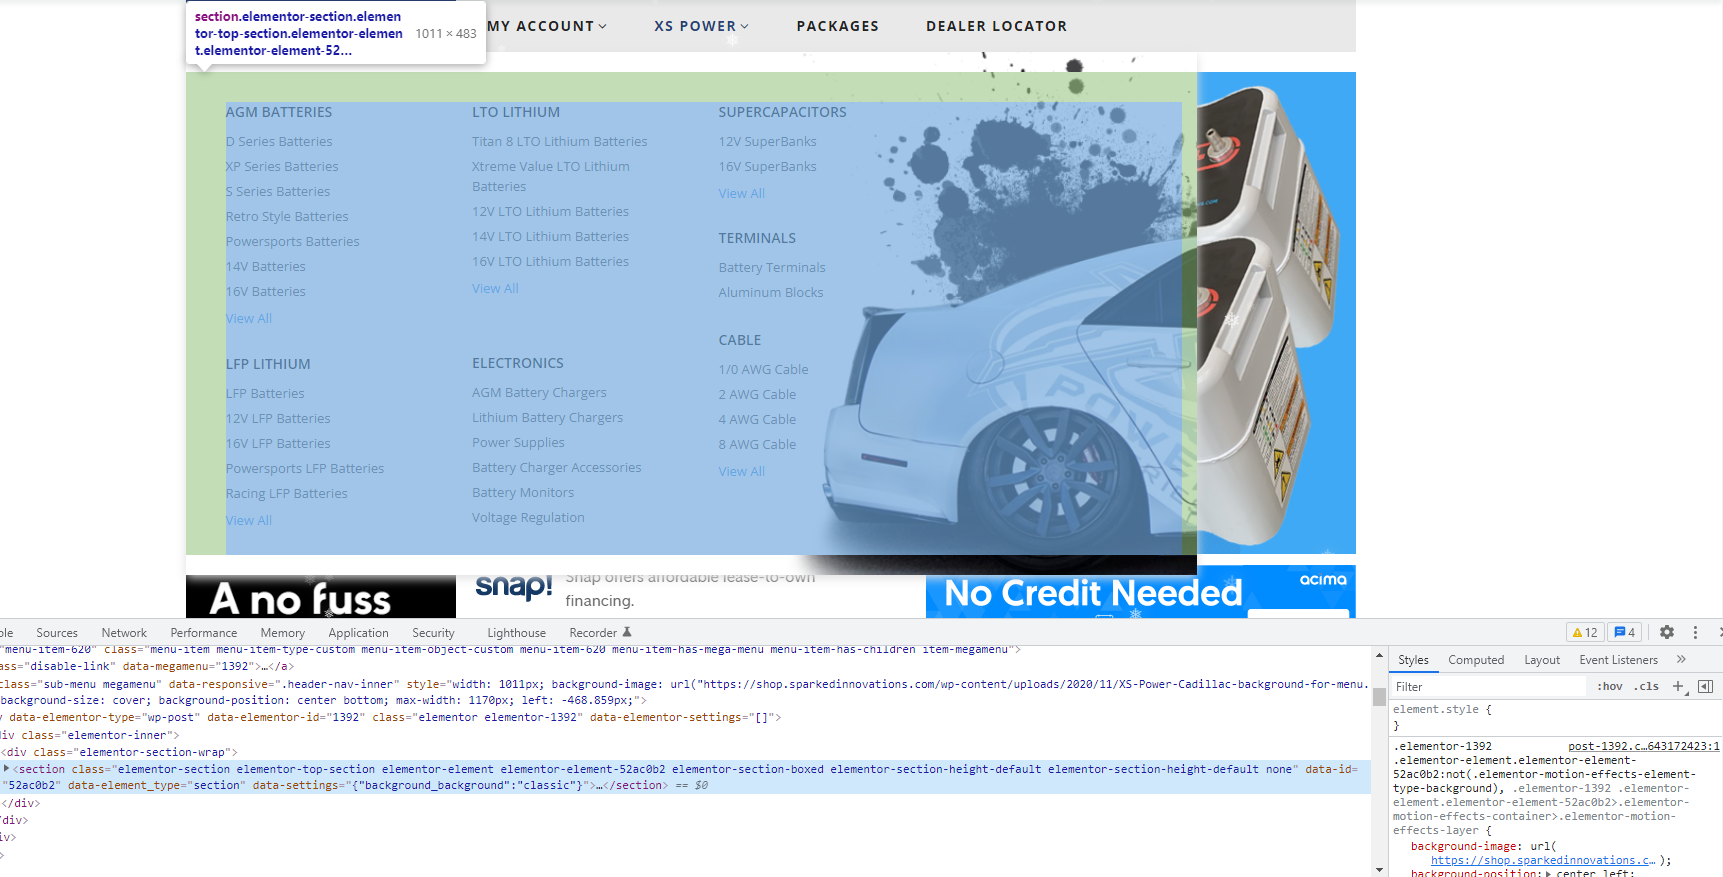Add new style rule with plus icon

click(1678, 686)
